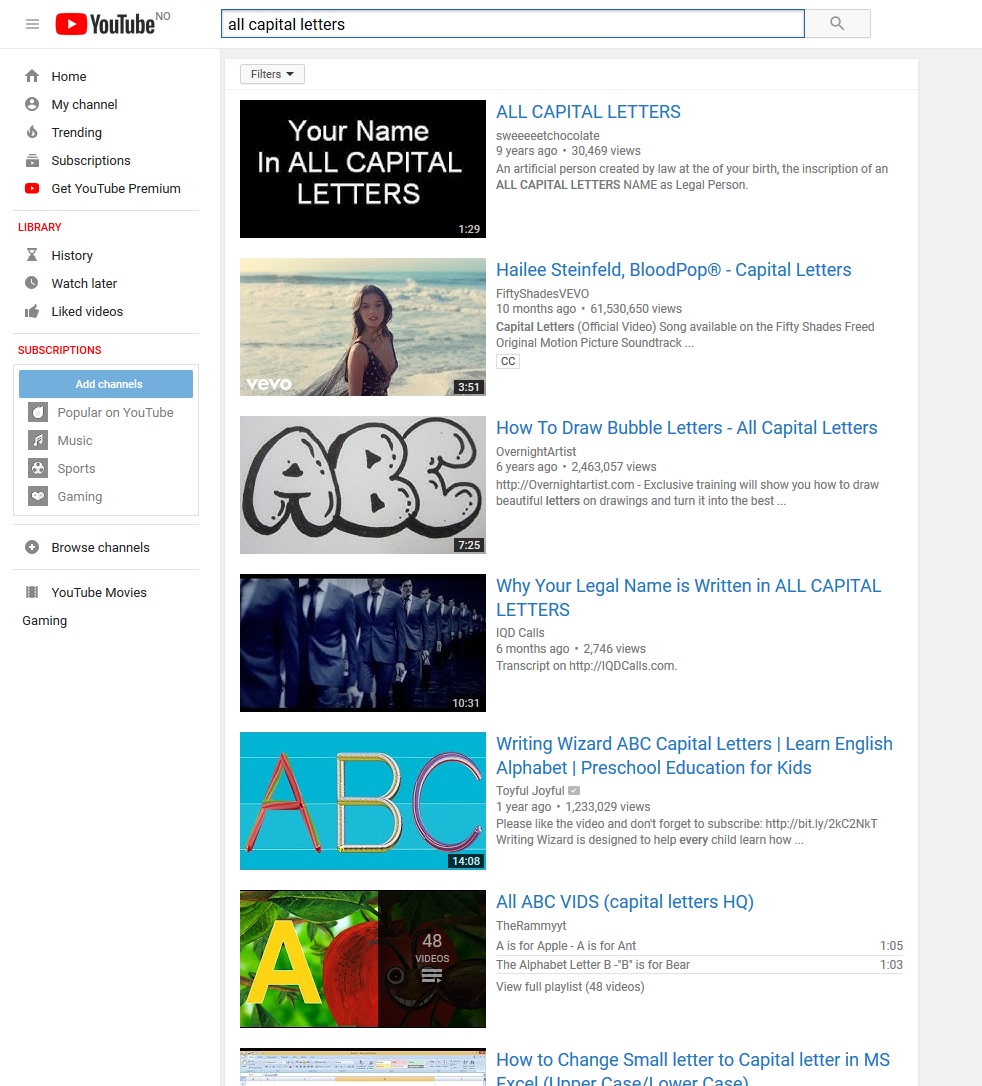
Task: Open the Hailee Steinfeld vevo beach thumbnail
Action: coord(363,327)
